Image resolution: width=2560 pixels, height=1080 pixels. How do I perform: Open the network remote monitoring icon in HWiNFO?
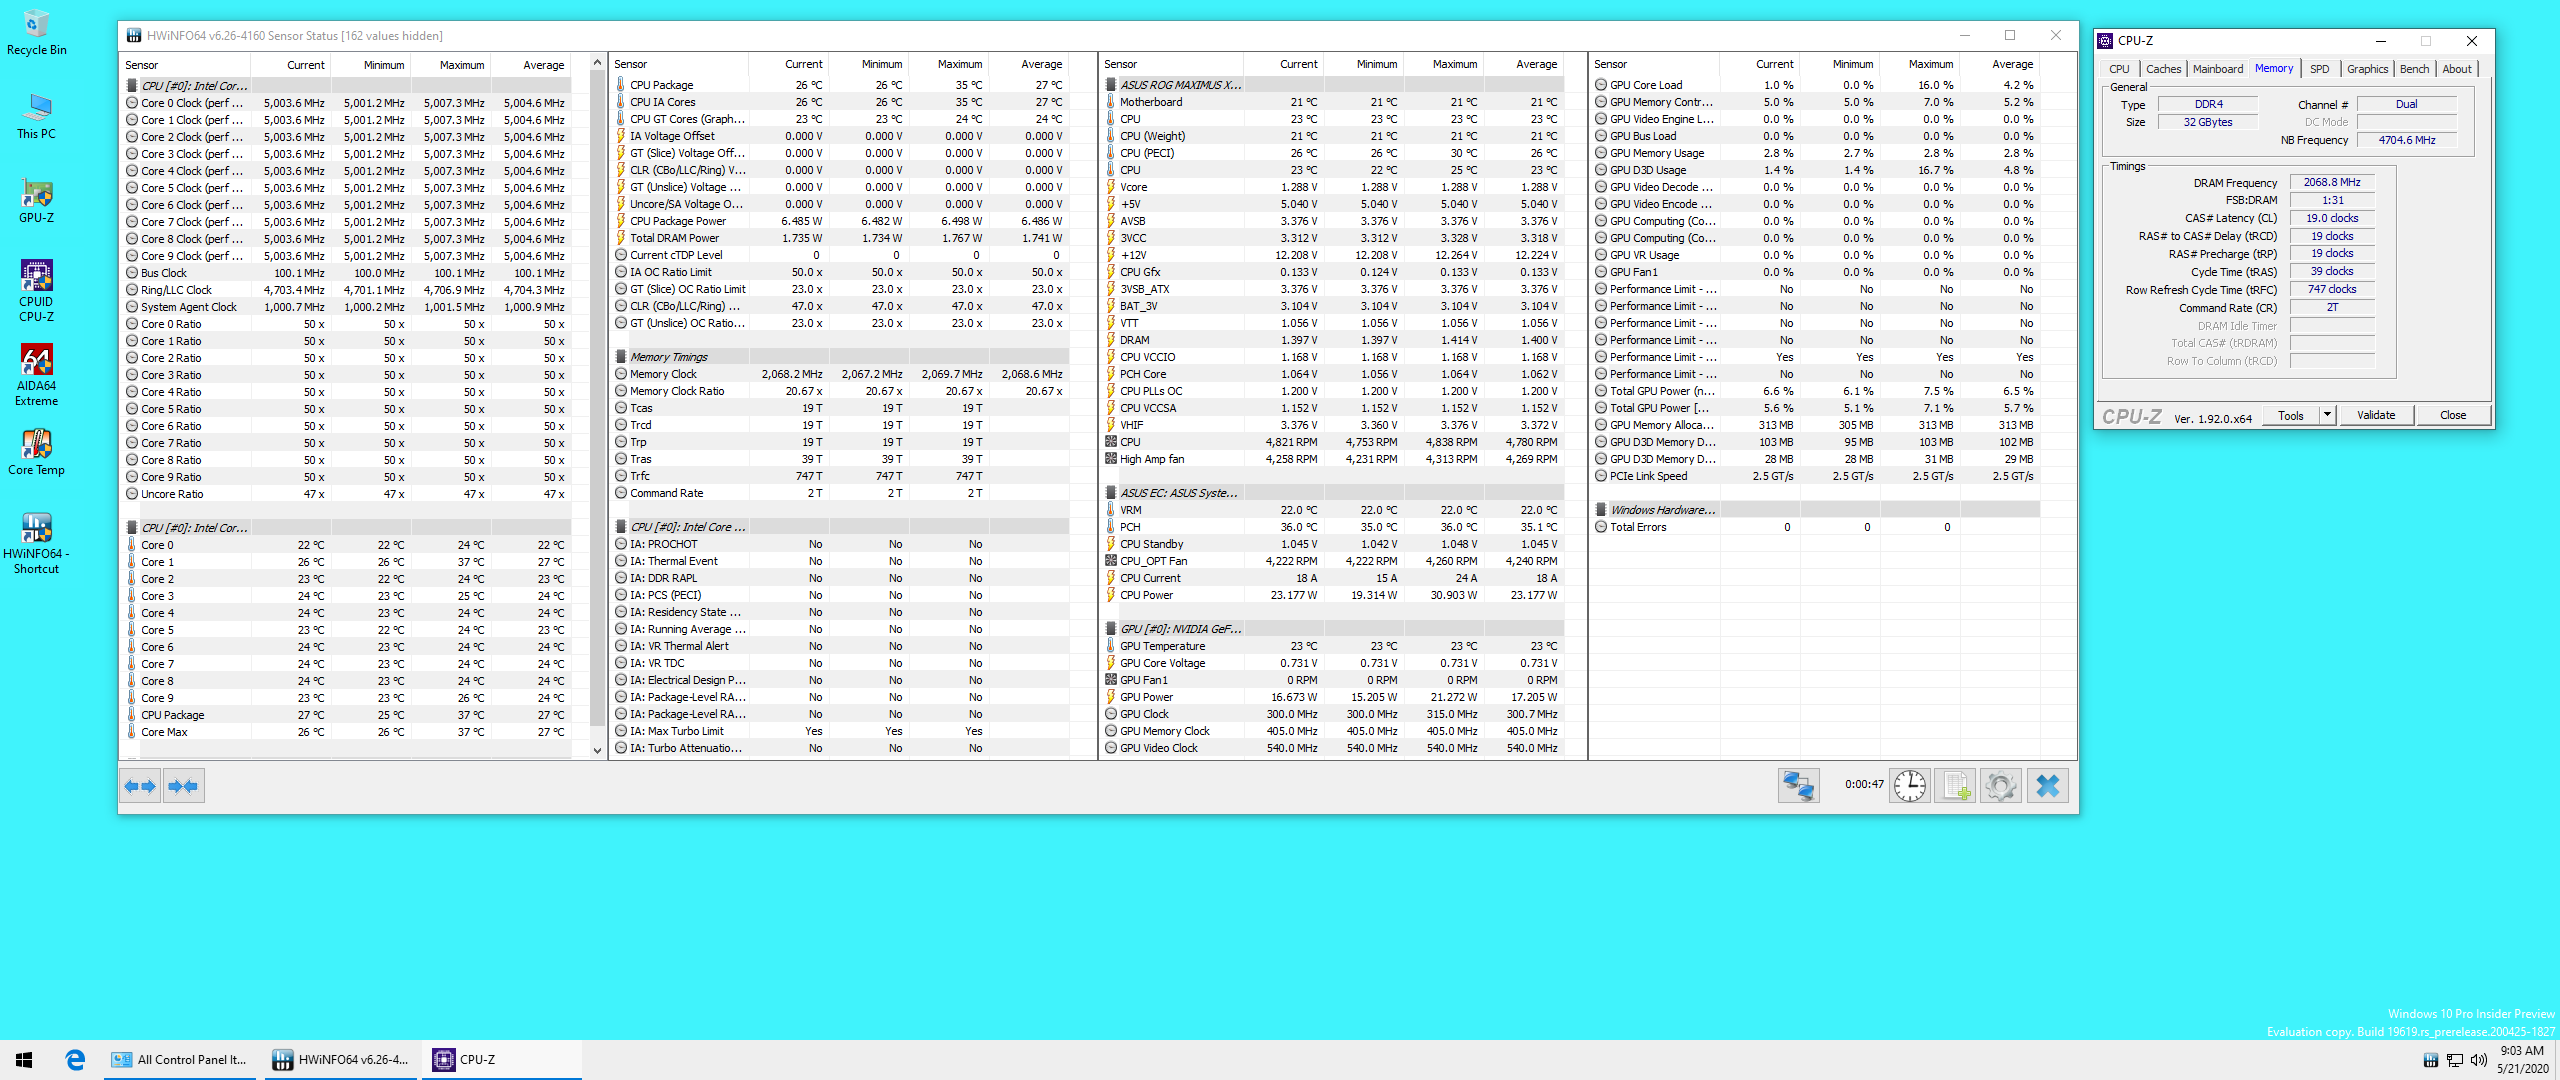pos(1798,786)
